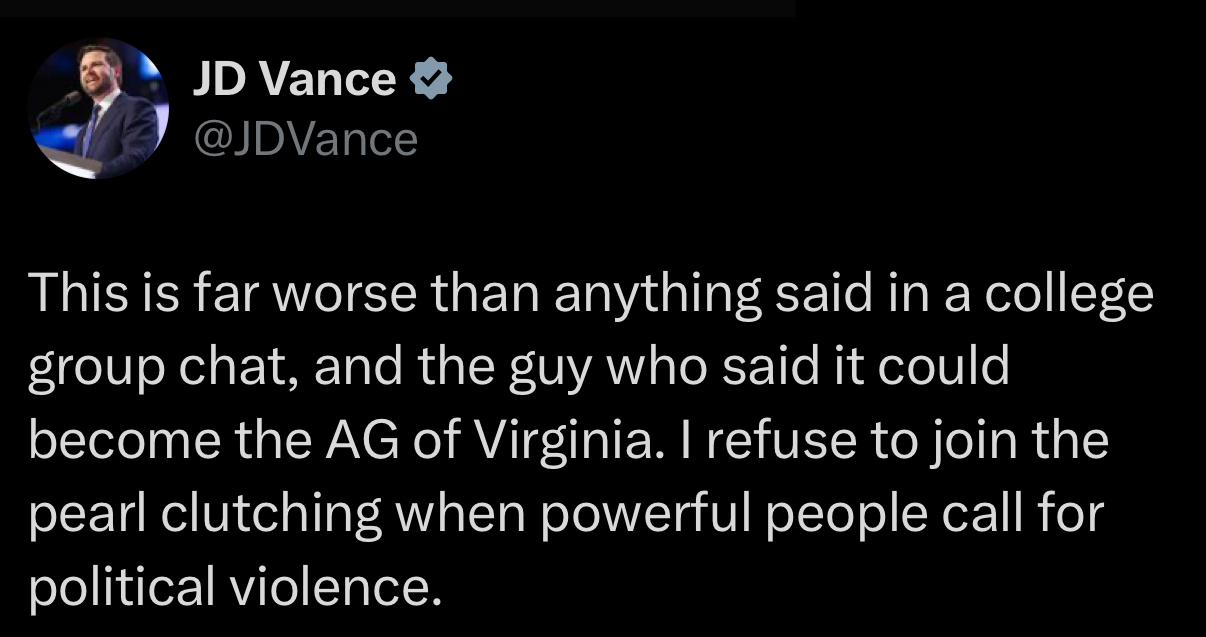Click the tweet line starting 'This is far worse'

(590, 296)
